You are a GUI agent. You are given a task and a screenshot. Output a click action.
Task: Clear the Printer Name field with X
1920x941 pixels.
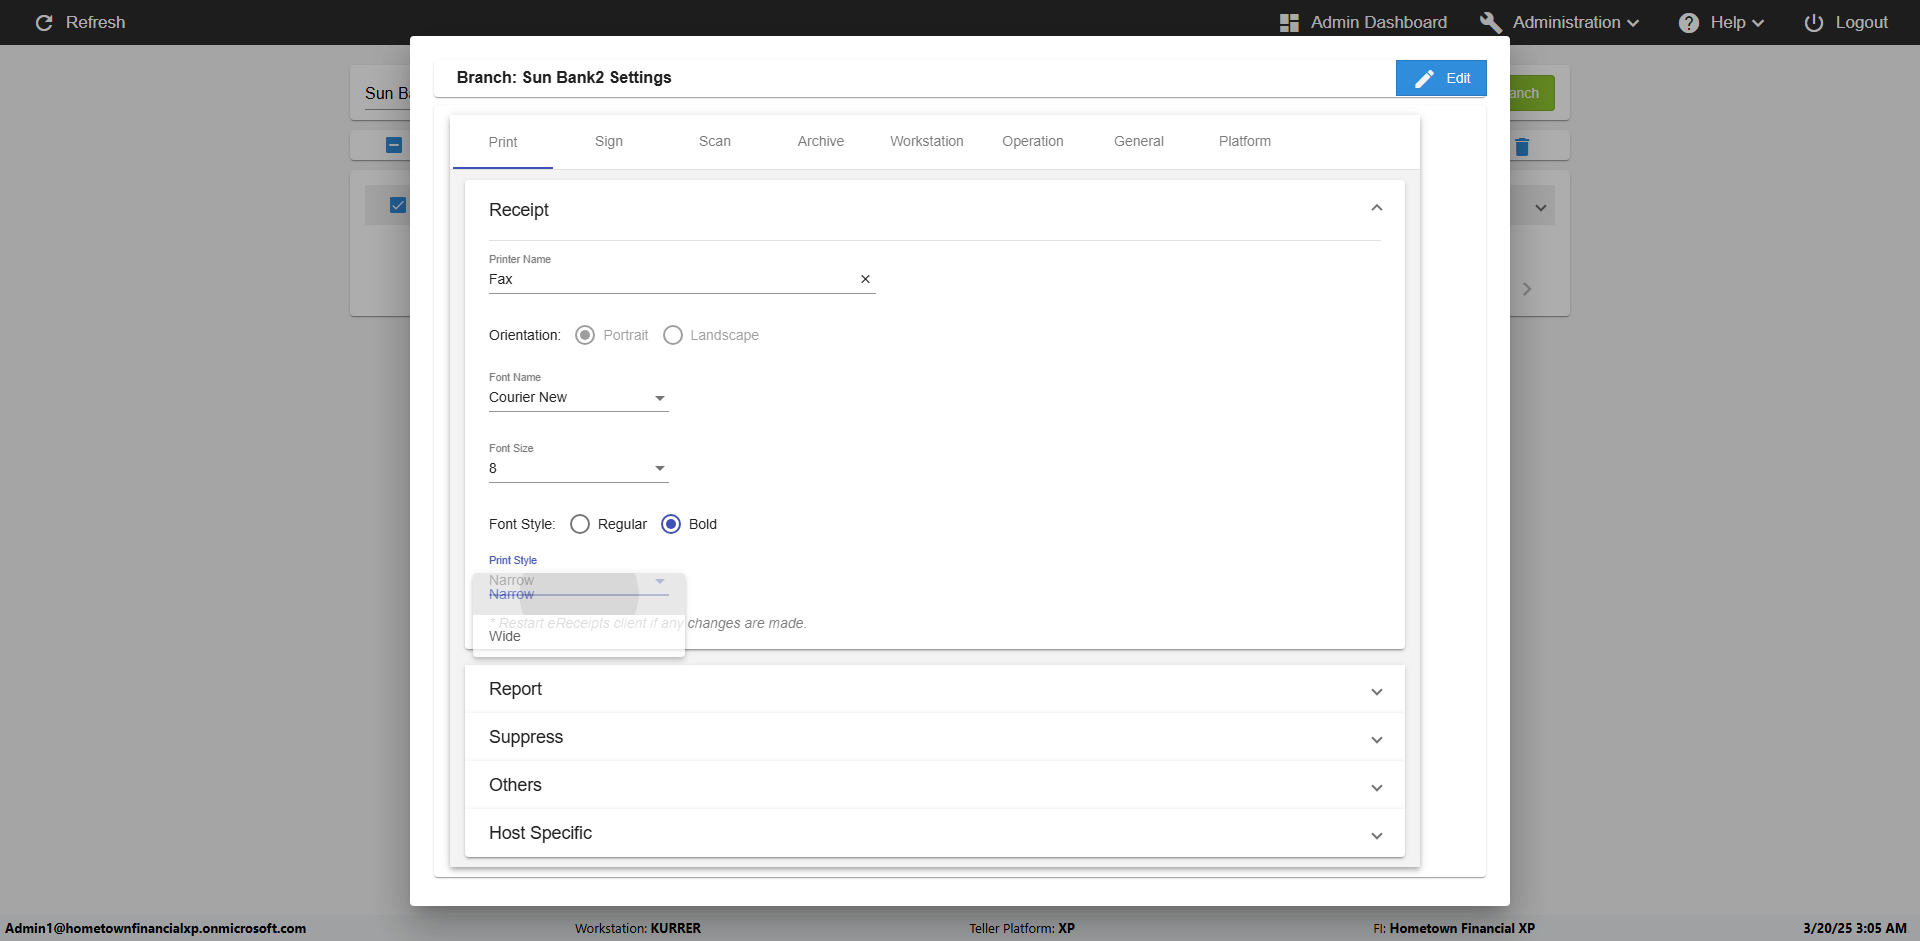point(865,280)
